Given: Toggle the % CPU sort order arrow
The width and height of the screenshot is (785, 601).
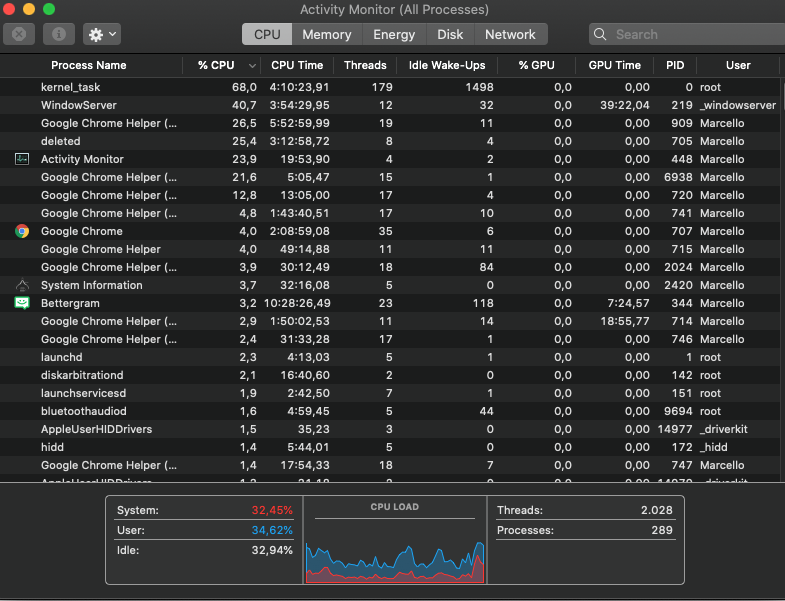Looking at the screenshot, I should pyautogui.click(x=252, y=66).
